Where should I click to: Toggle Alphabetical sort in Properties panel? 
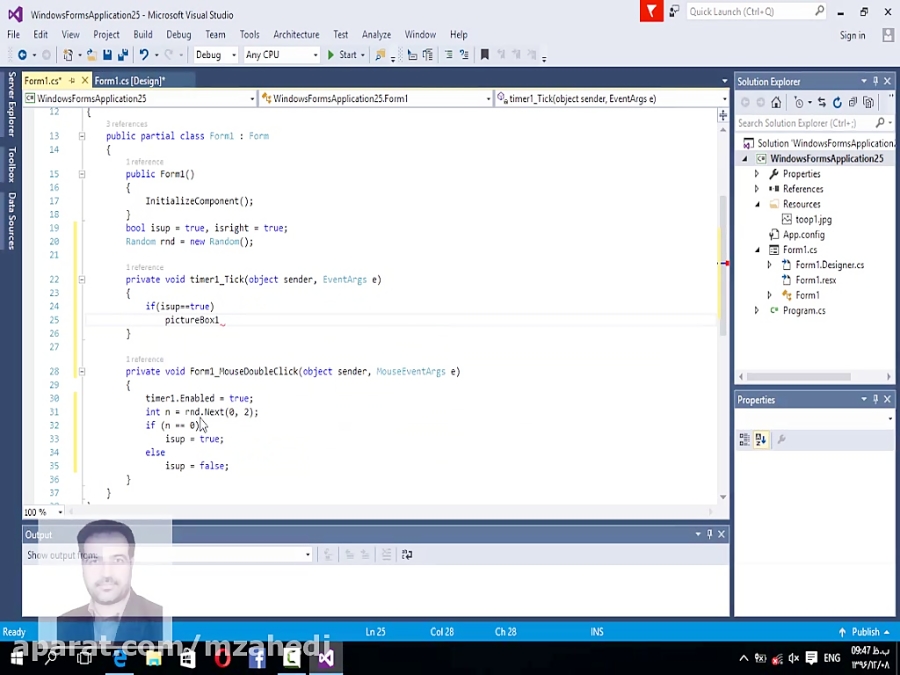click(x=761, y=439)
